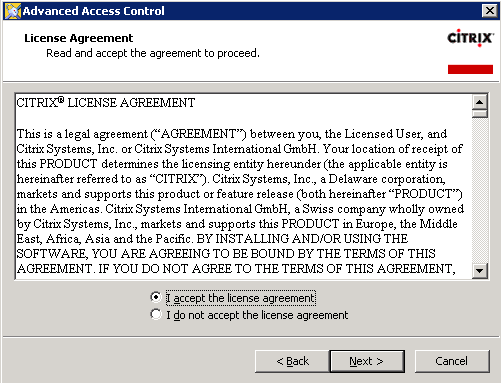
Task: Go to the previous step with Back
Action: coord(292,361)
